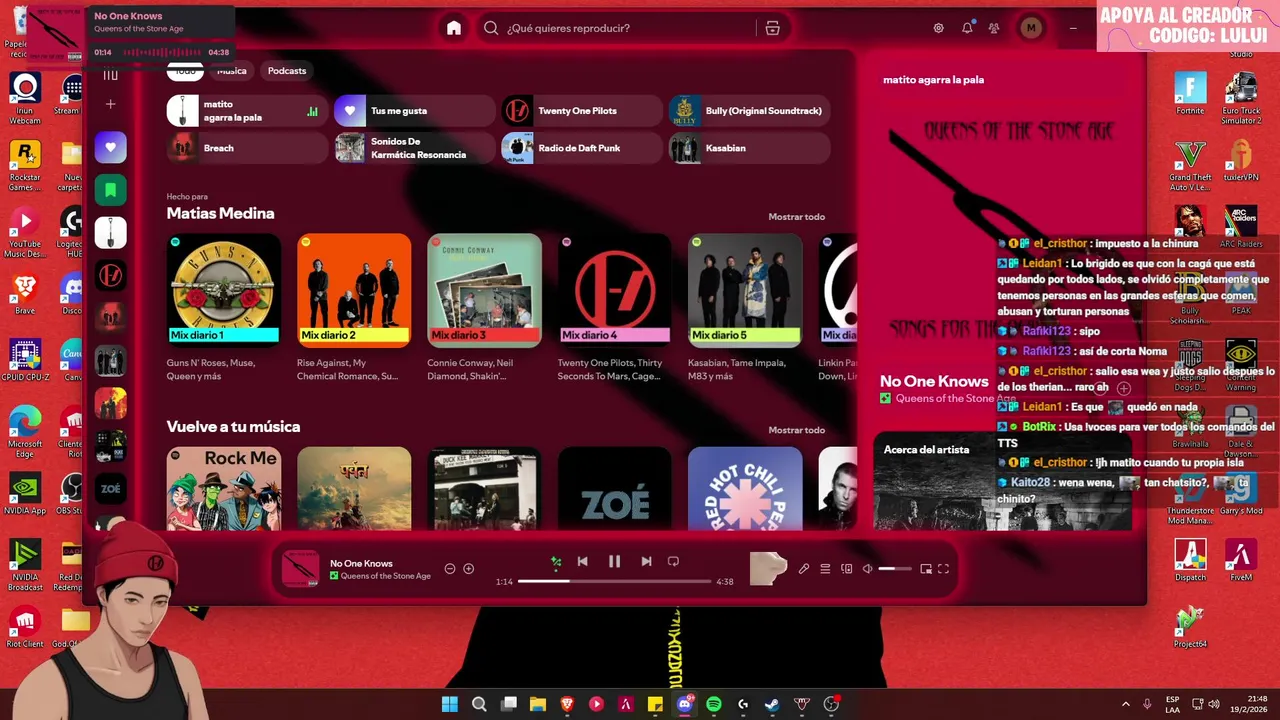Open the FiveM desktop shortcut
Viewport: 1280px width, 720px height.
click(x=1241, y=560)
